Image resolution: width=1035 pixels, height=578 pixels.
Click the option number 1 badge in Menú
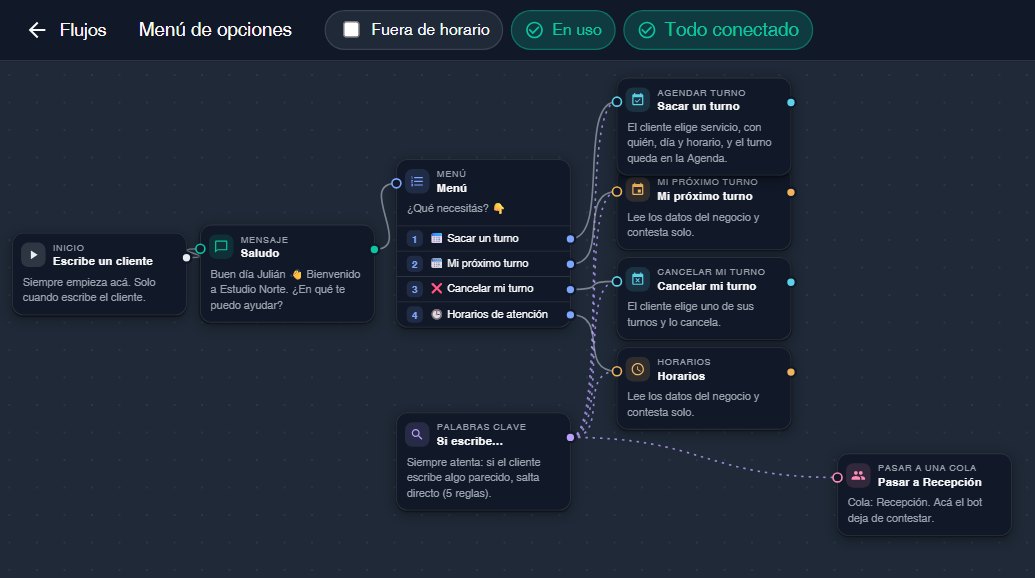[415, 239]
